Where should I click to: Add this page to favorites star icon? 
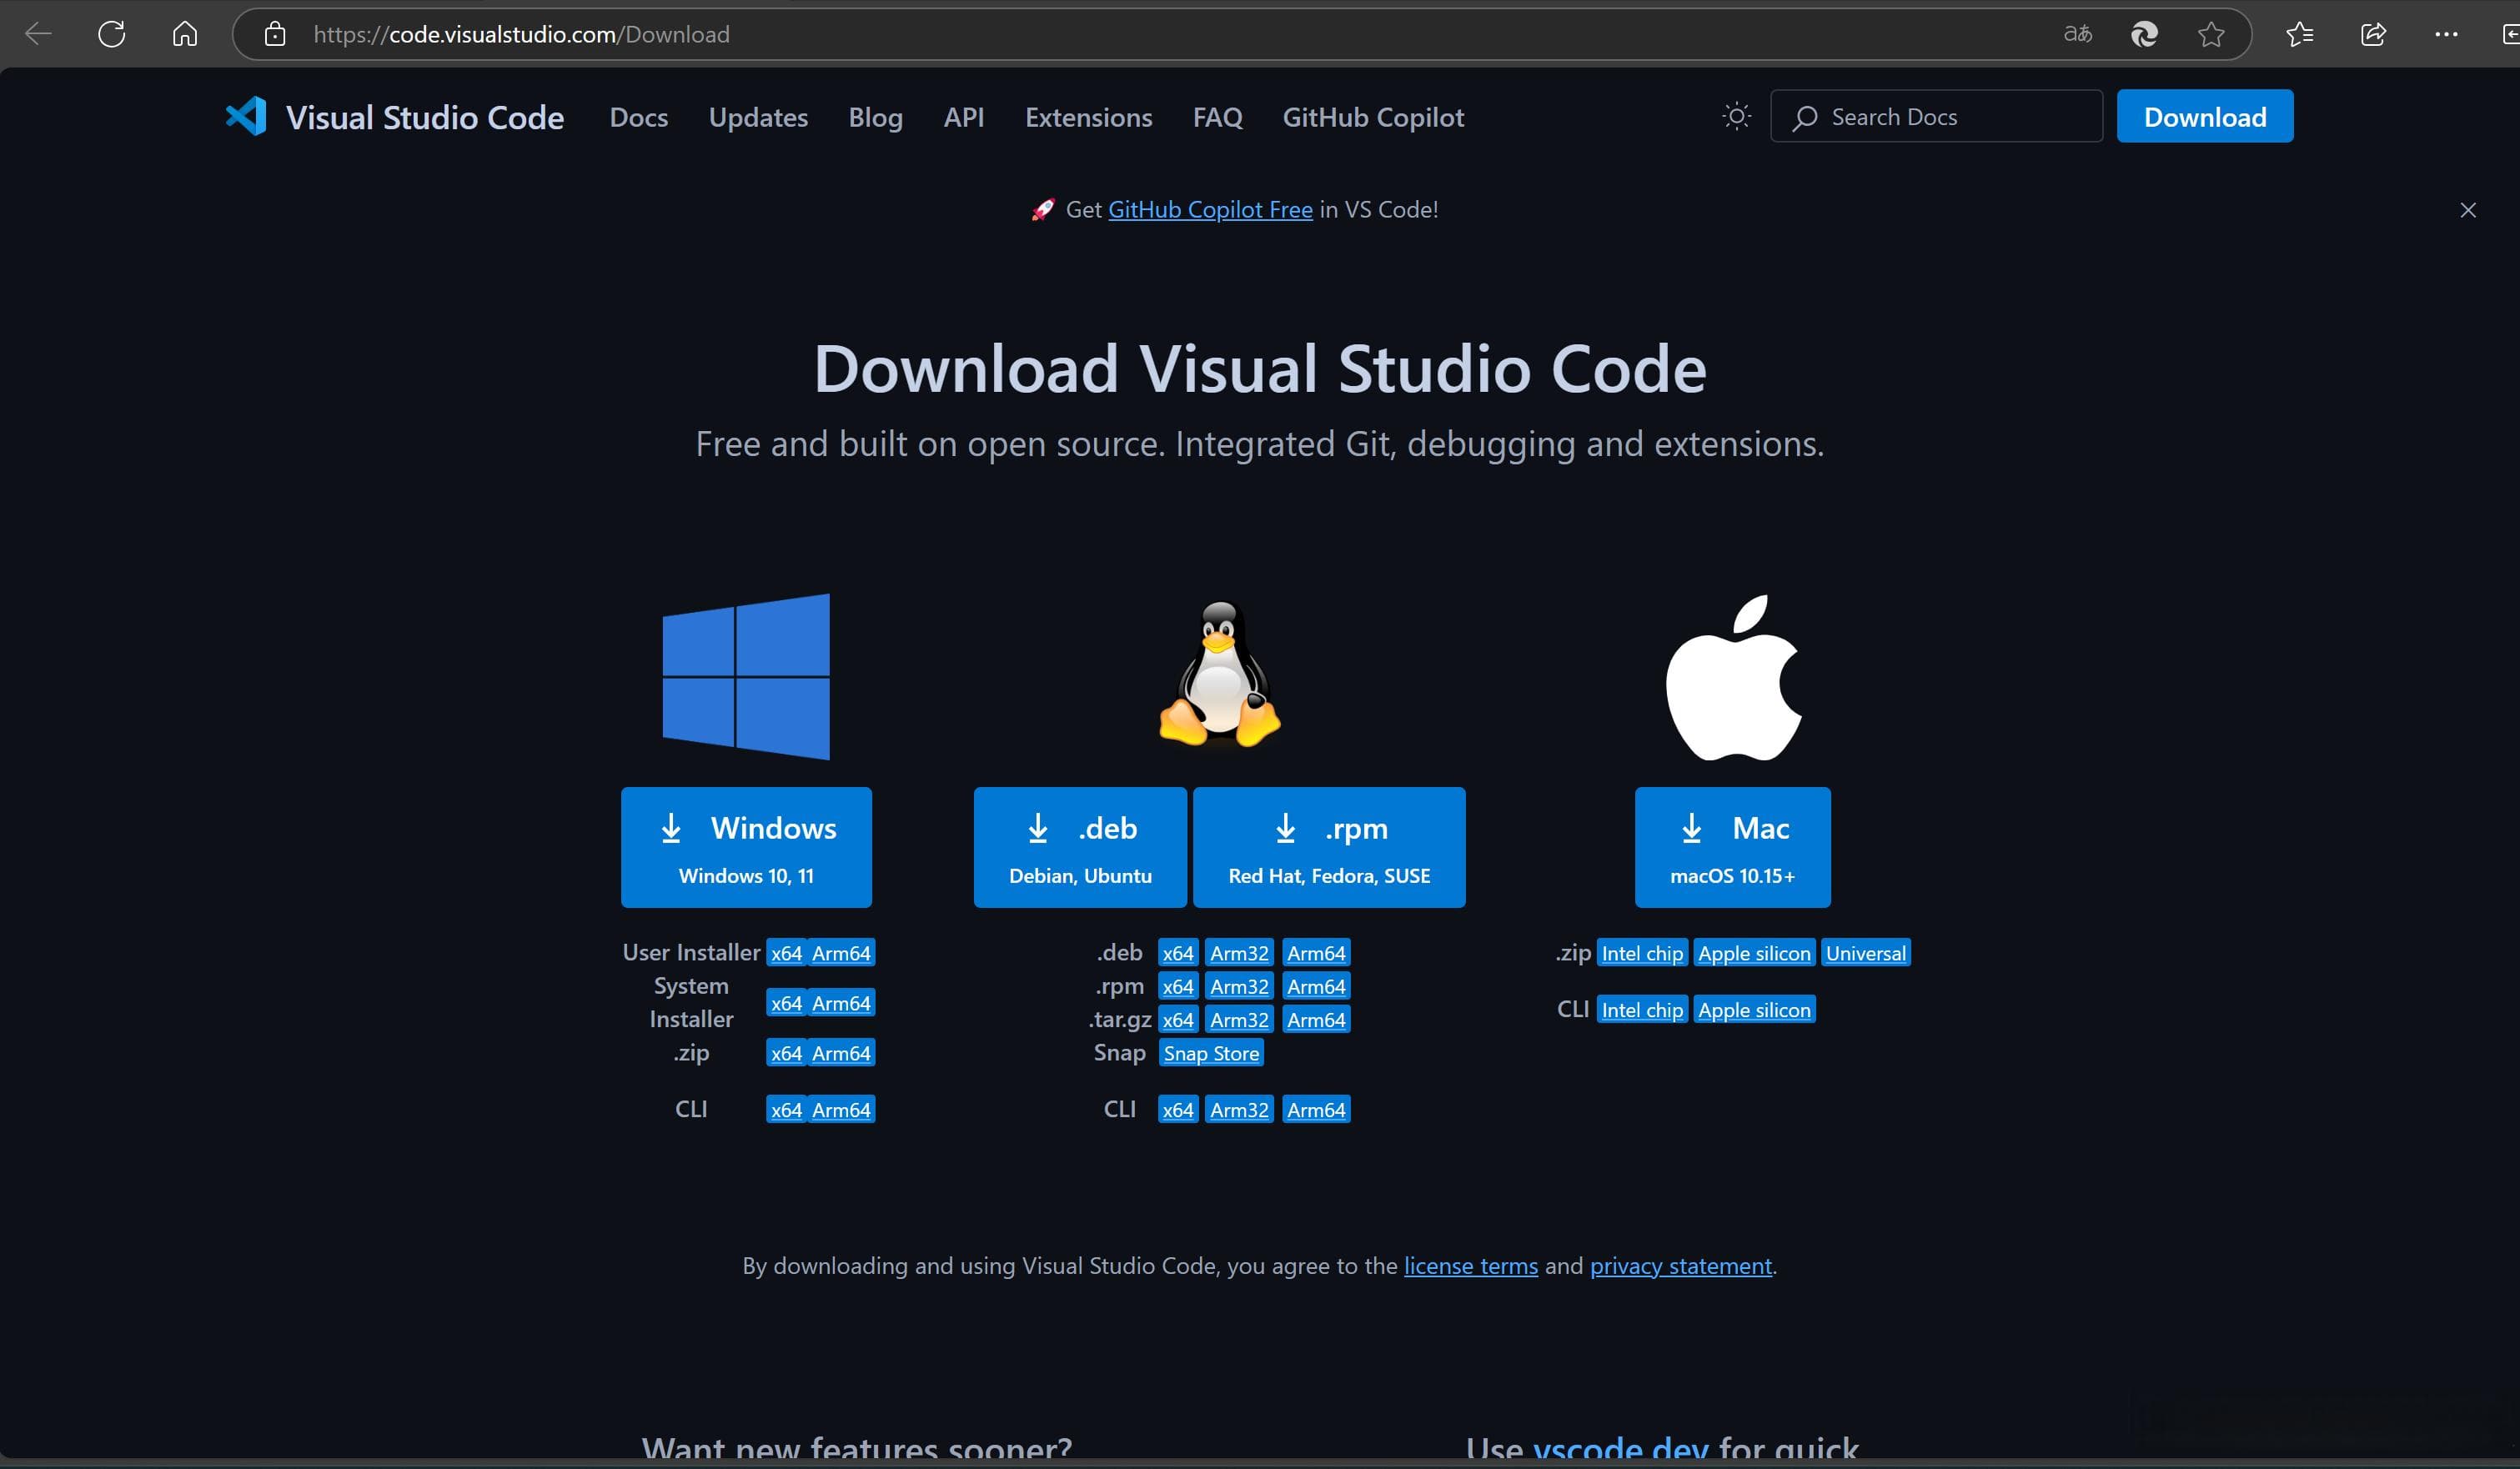(x=2211, y=34)
